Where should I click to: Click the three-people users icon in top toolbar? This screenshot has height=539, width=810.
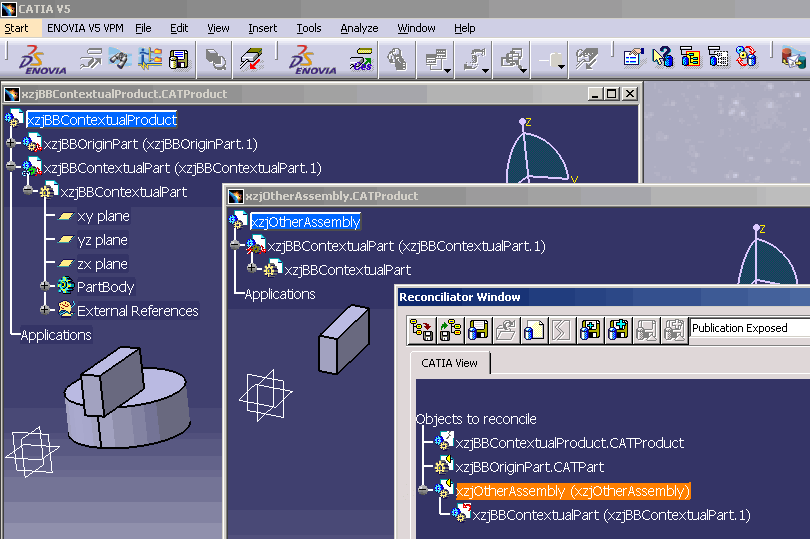coord(746,57)
